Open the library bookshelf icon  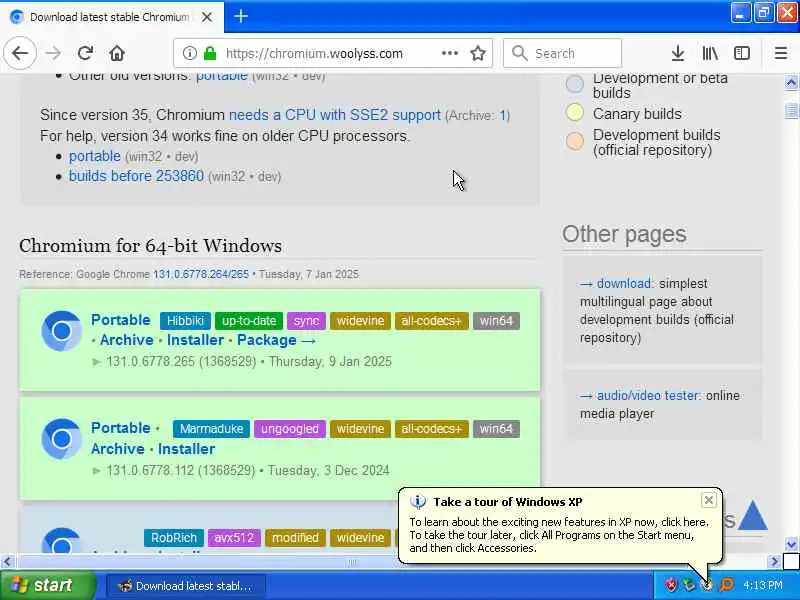click(710, 53)
